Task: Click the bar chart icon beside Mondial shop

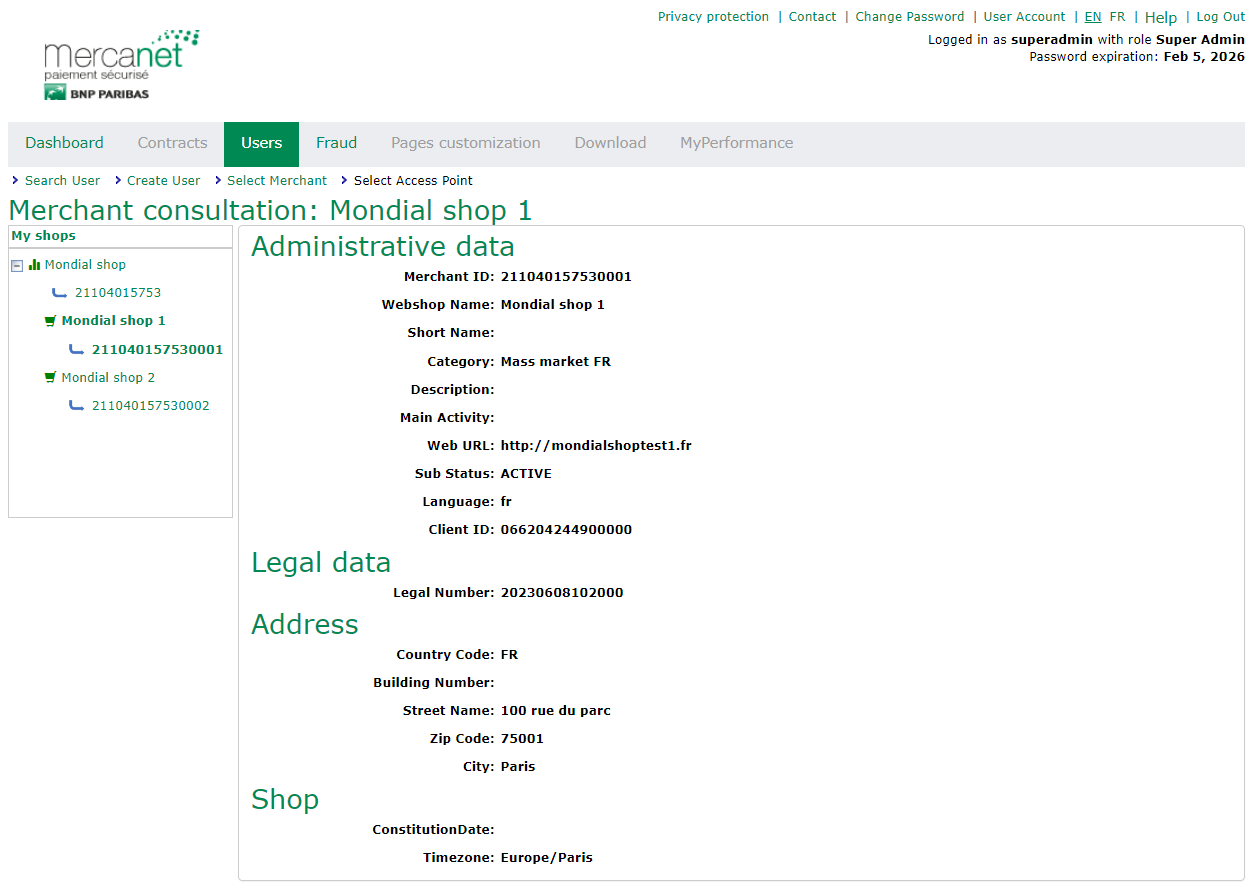Action: click(x=34, y=265)
